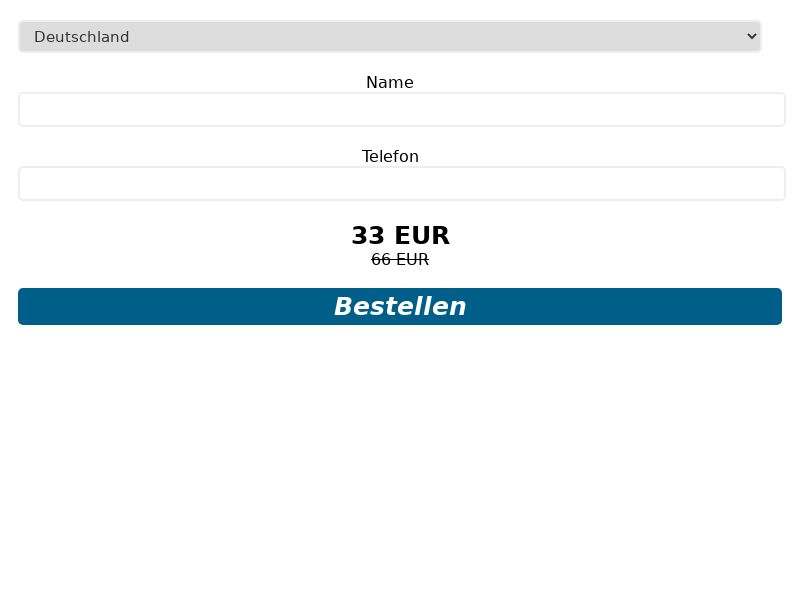This screenshot has width=800, height=600.
Task: Click the 33 EUR price text
Action: pyautogui.click(x=400, y=236)
